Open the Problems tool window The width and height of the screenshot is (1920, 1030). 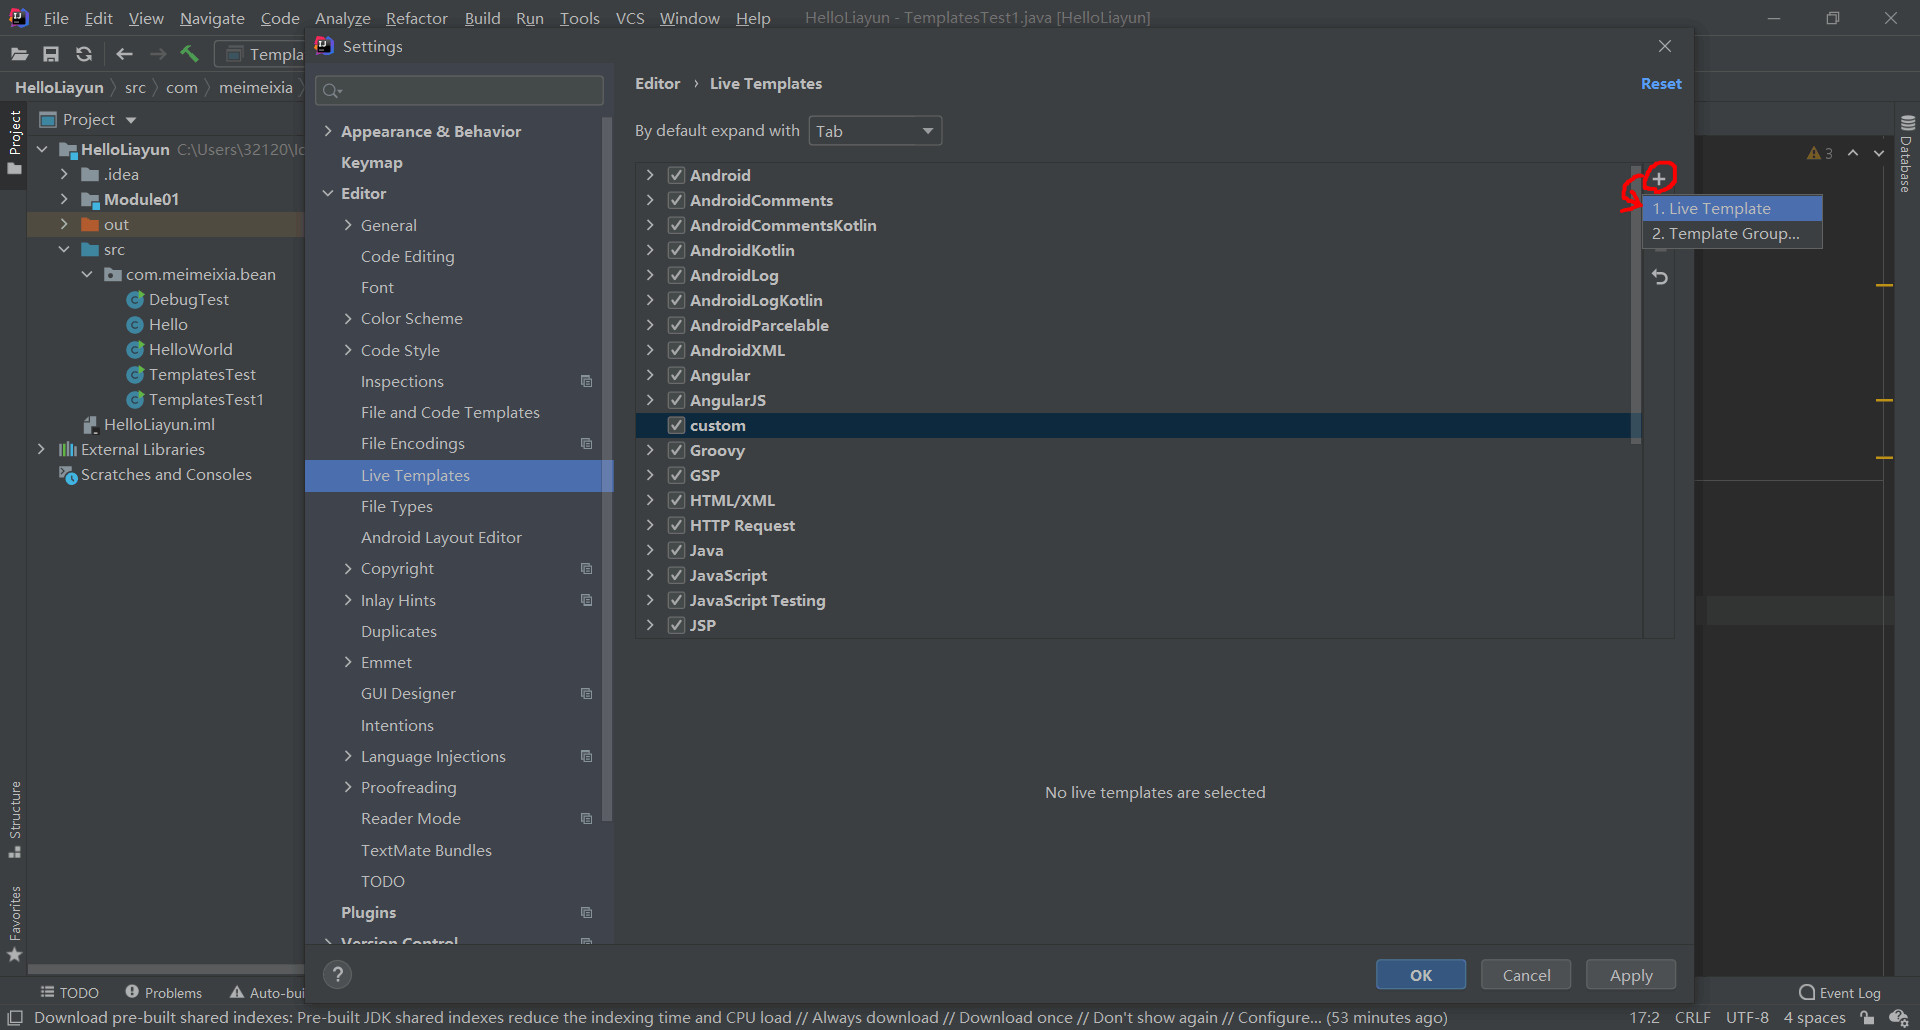point(164,993)
